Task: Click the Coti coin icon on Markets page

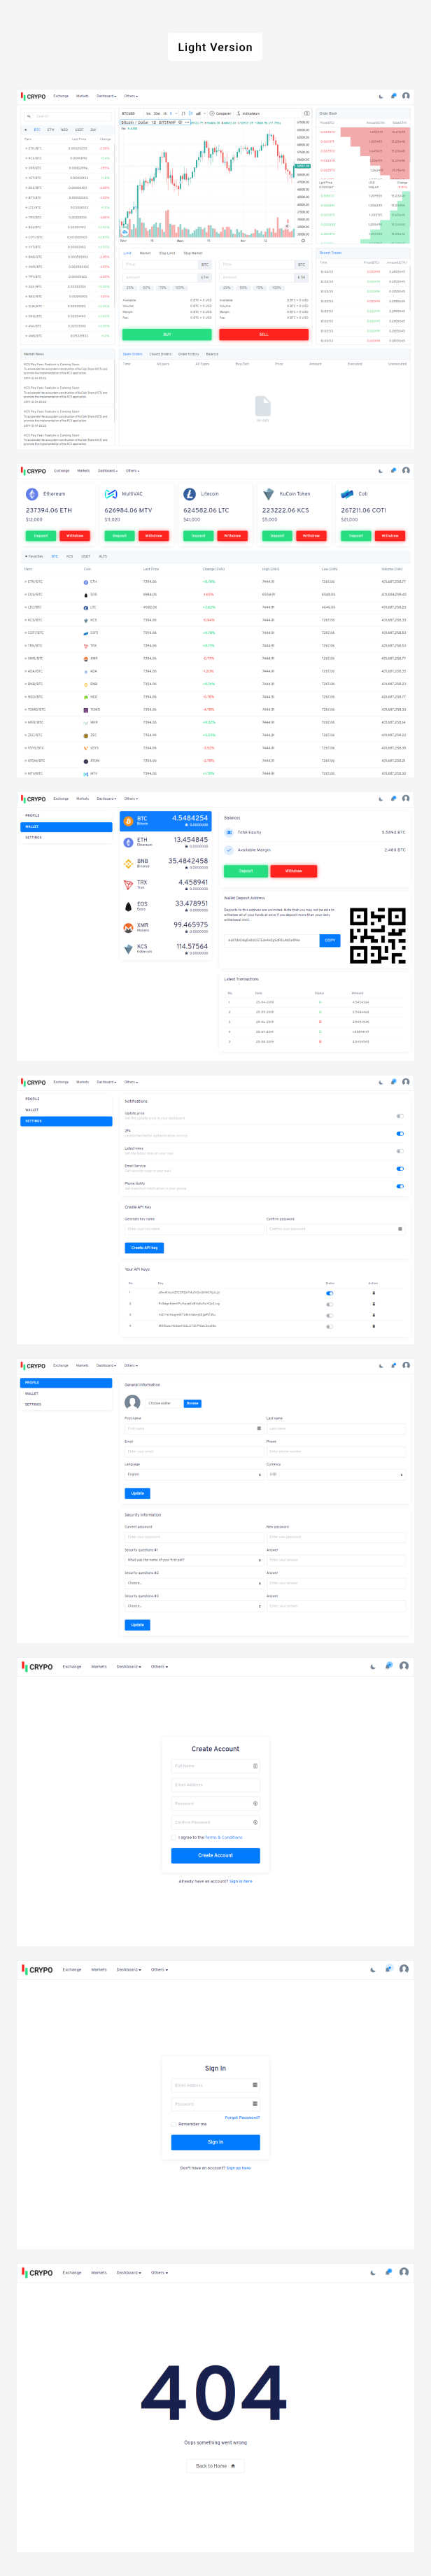Action: pos(347,494)
